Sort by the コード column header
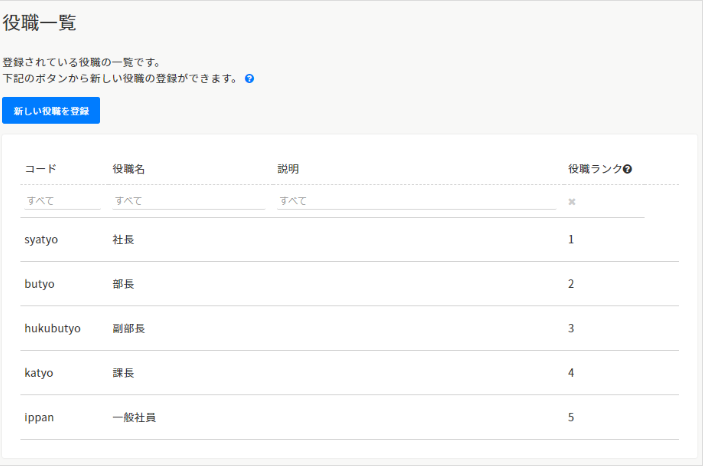This screenshot has height=466, width=703. click(x=41, y=169)
